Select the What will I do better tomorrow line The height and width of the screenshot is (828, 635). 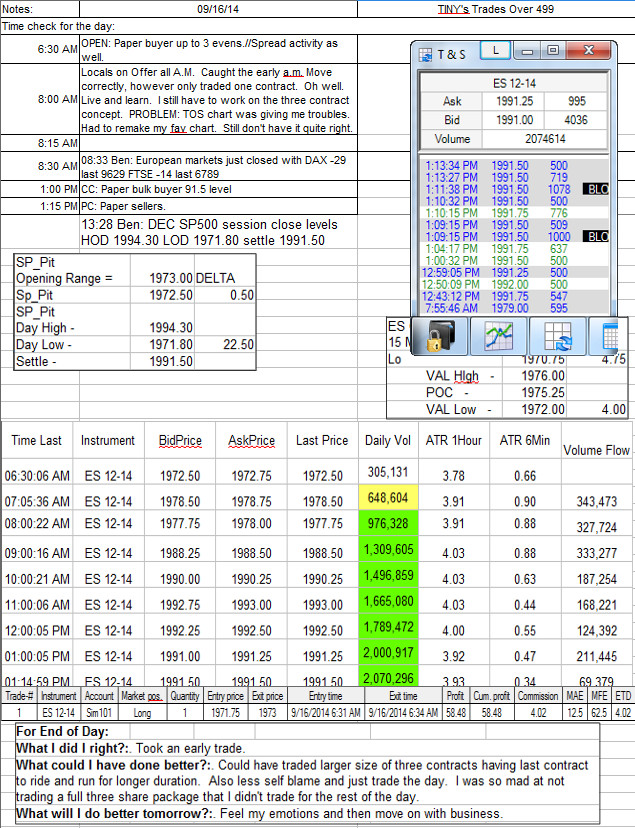click(x=259, y=813)
